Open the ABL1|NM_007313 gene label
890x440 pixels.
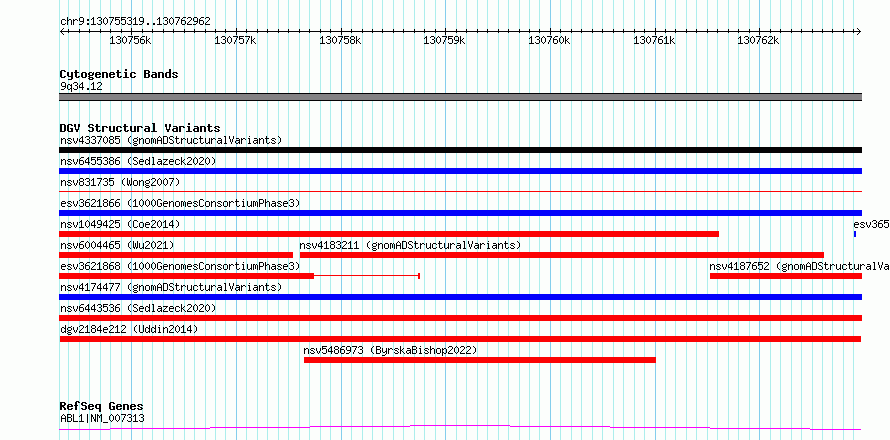click(x=102, y=419)
